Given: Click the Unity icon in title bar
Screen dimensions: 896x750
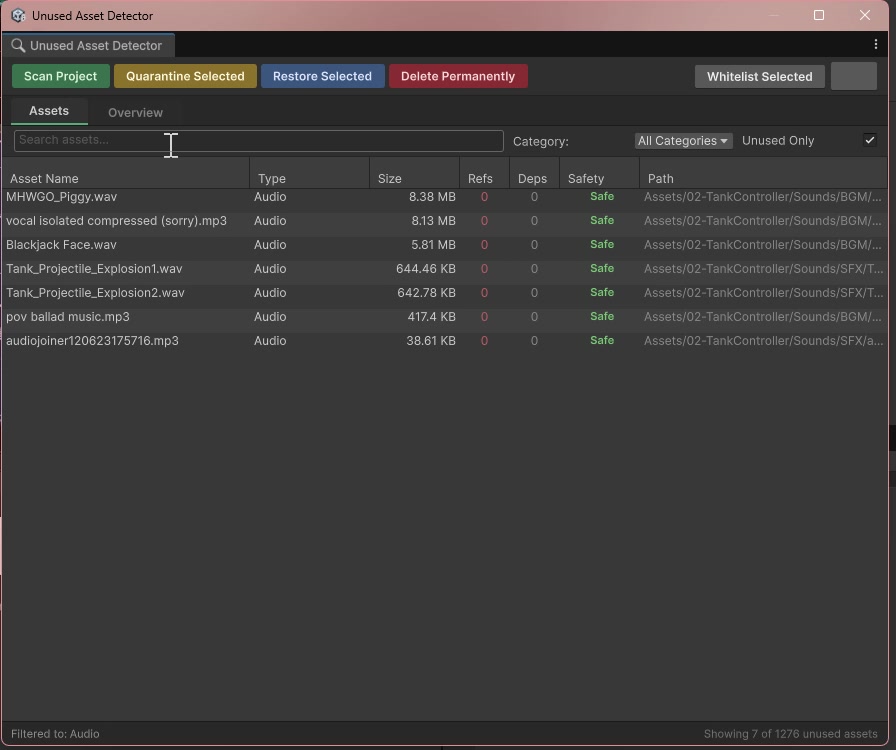Looking at the screenshot, I should 18,15.
